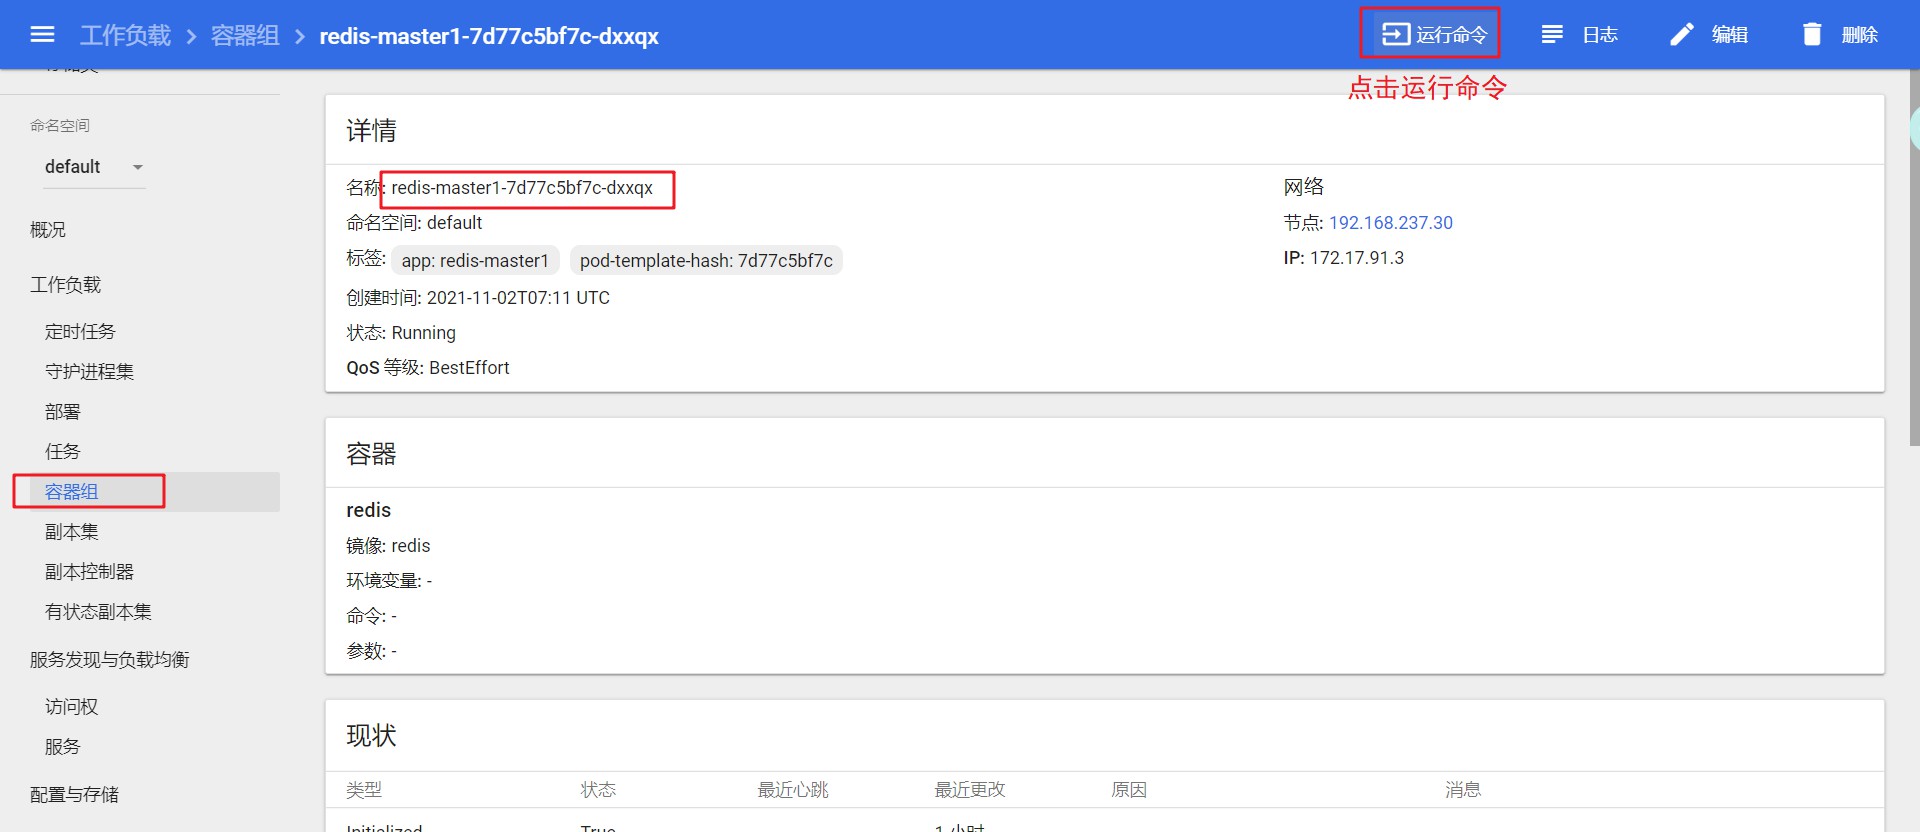Click the pencil edit icon
The image size is (1920, 832).
point(1682,34)
